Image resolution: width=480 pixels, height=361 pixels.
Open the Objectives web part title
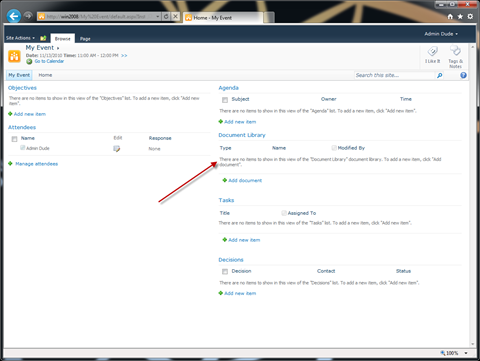coord(22,88)
